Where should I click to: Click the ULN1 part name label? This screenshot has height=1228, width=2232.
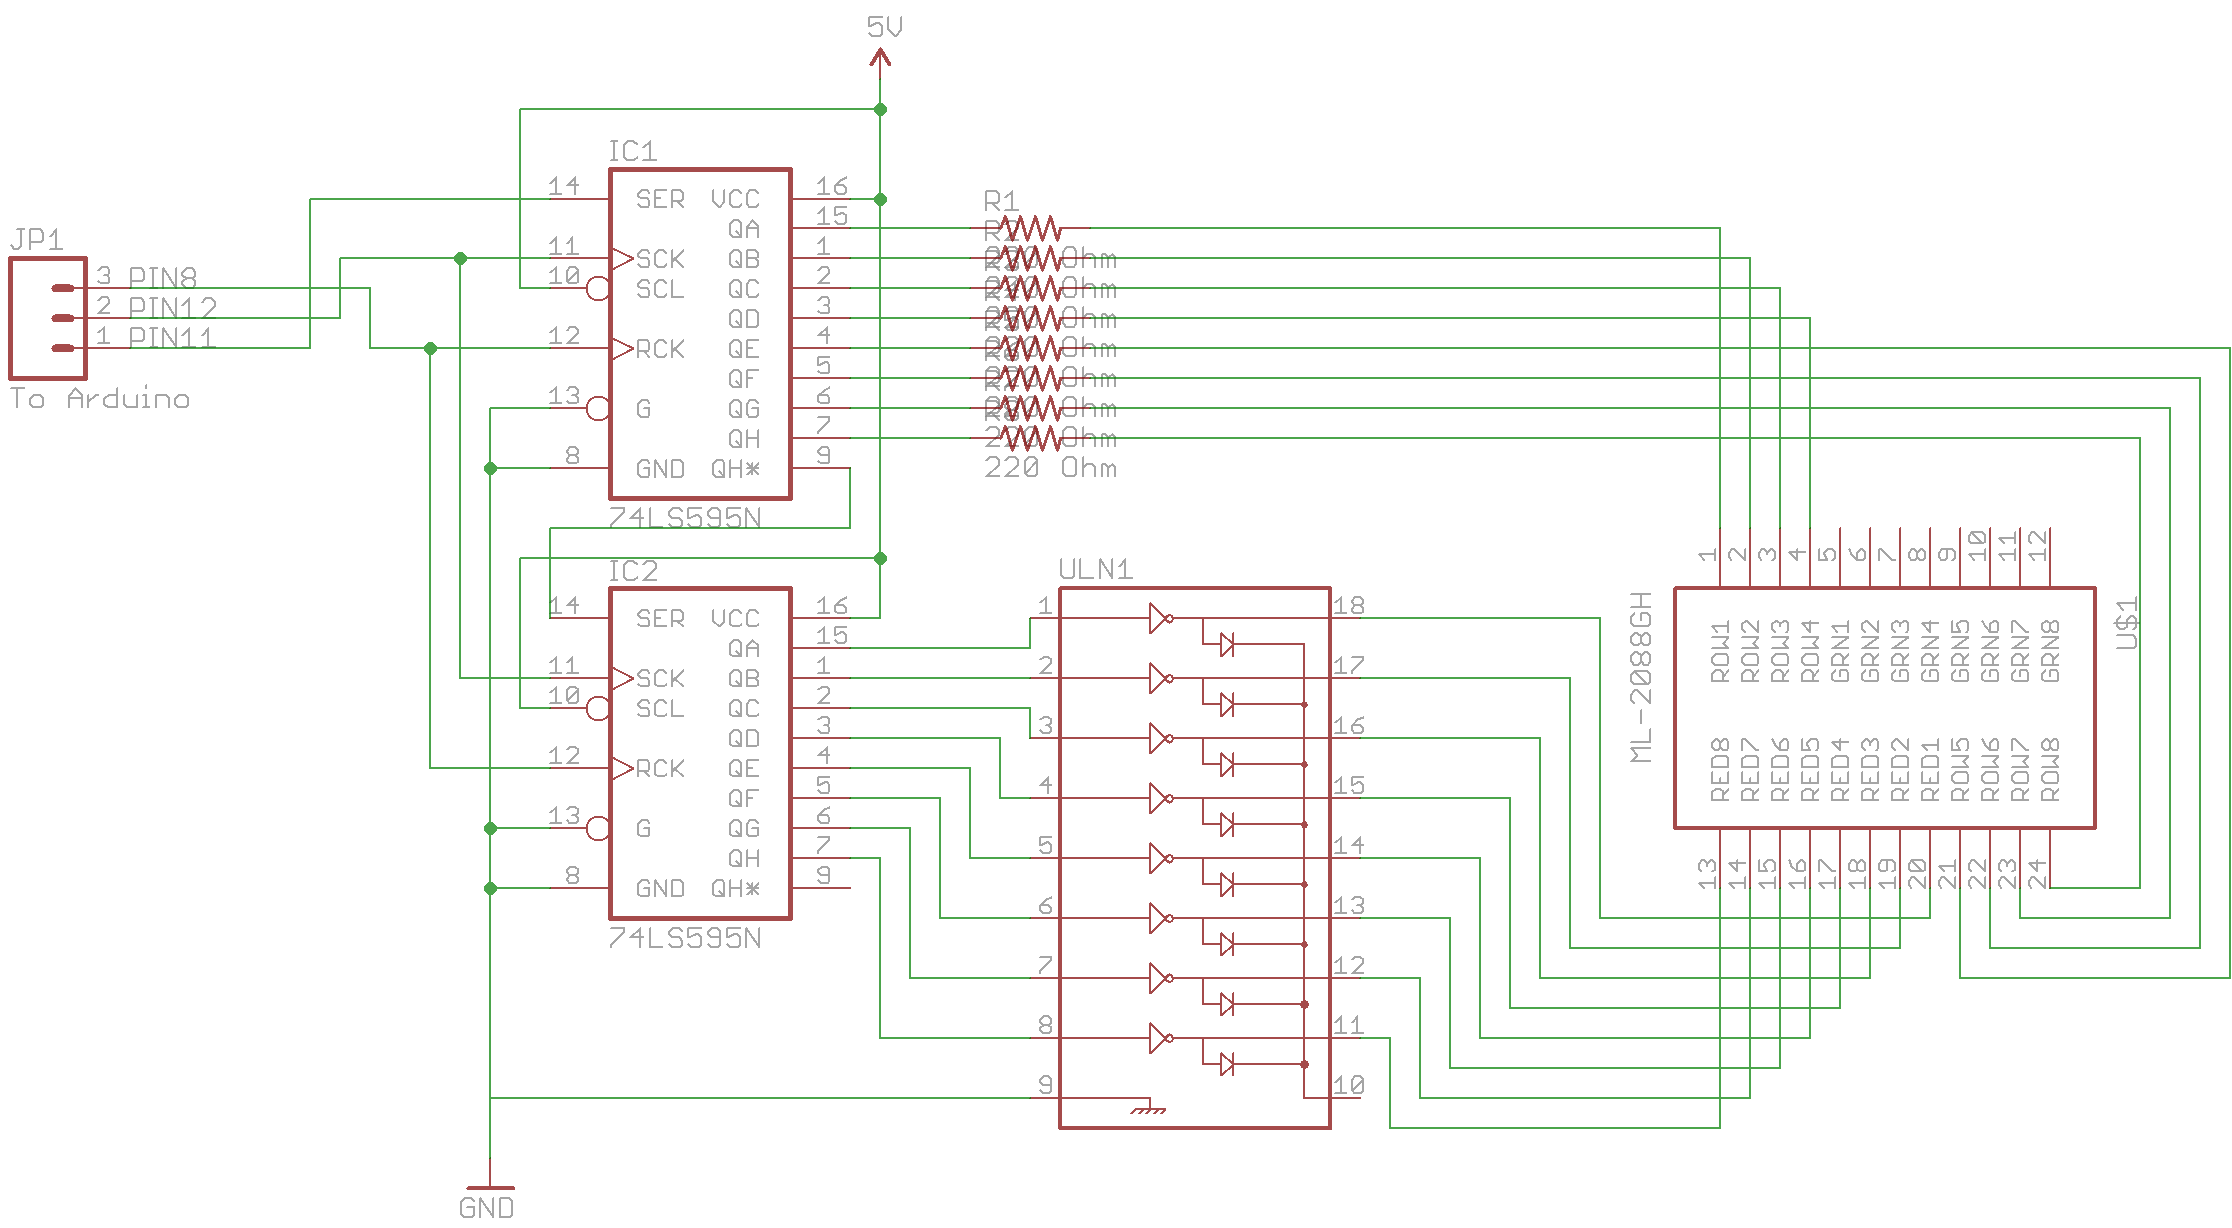(x=1095, y=569)
